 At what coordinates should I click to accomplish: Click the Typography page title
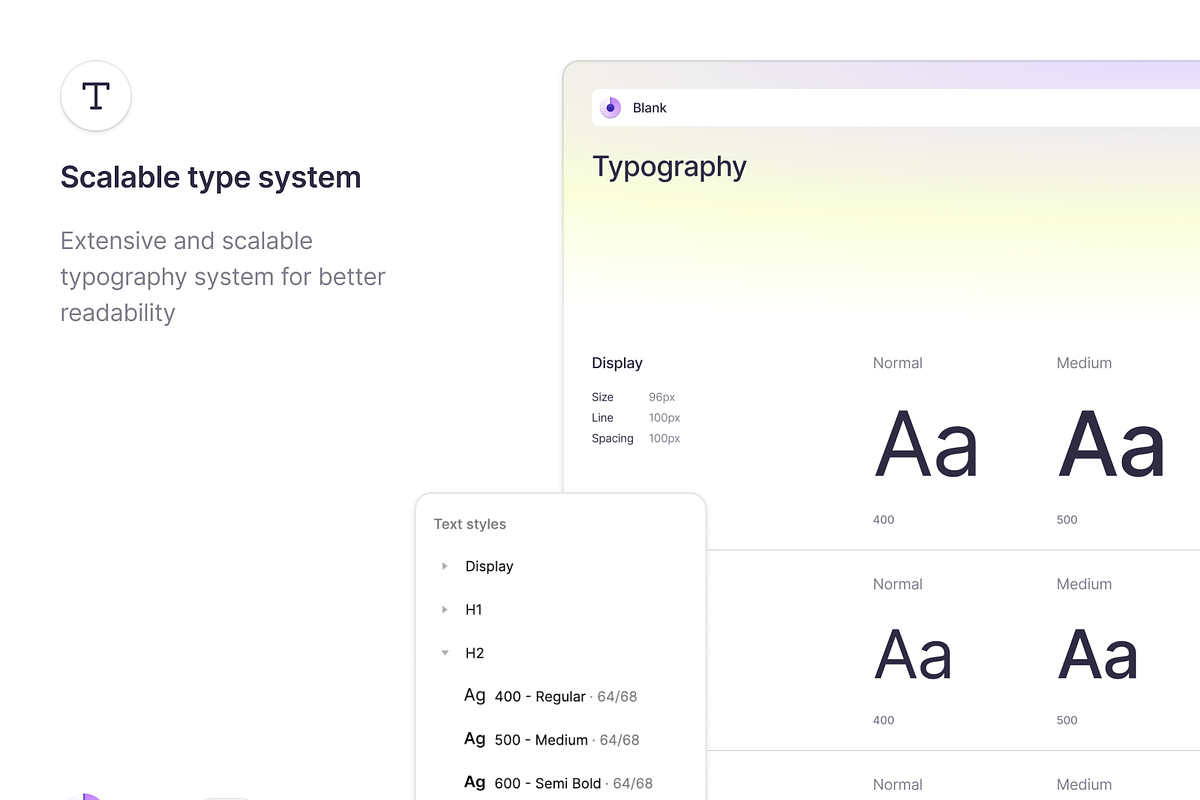[x=669, y=167]
